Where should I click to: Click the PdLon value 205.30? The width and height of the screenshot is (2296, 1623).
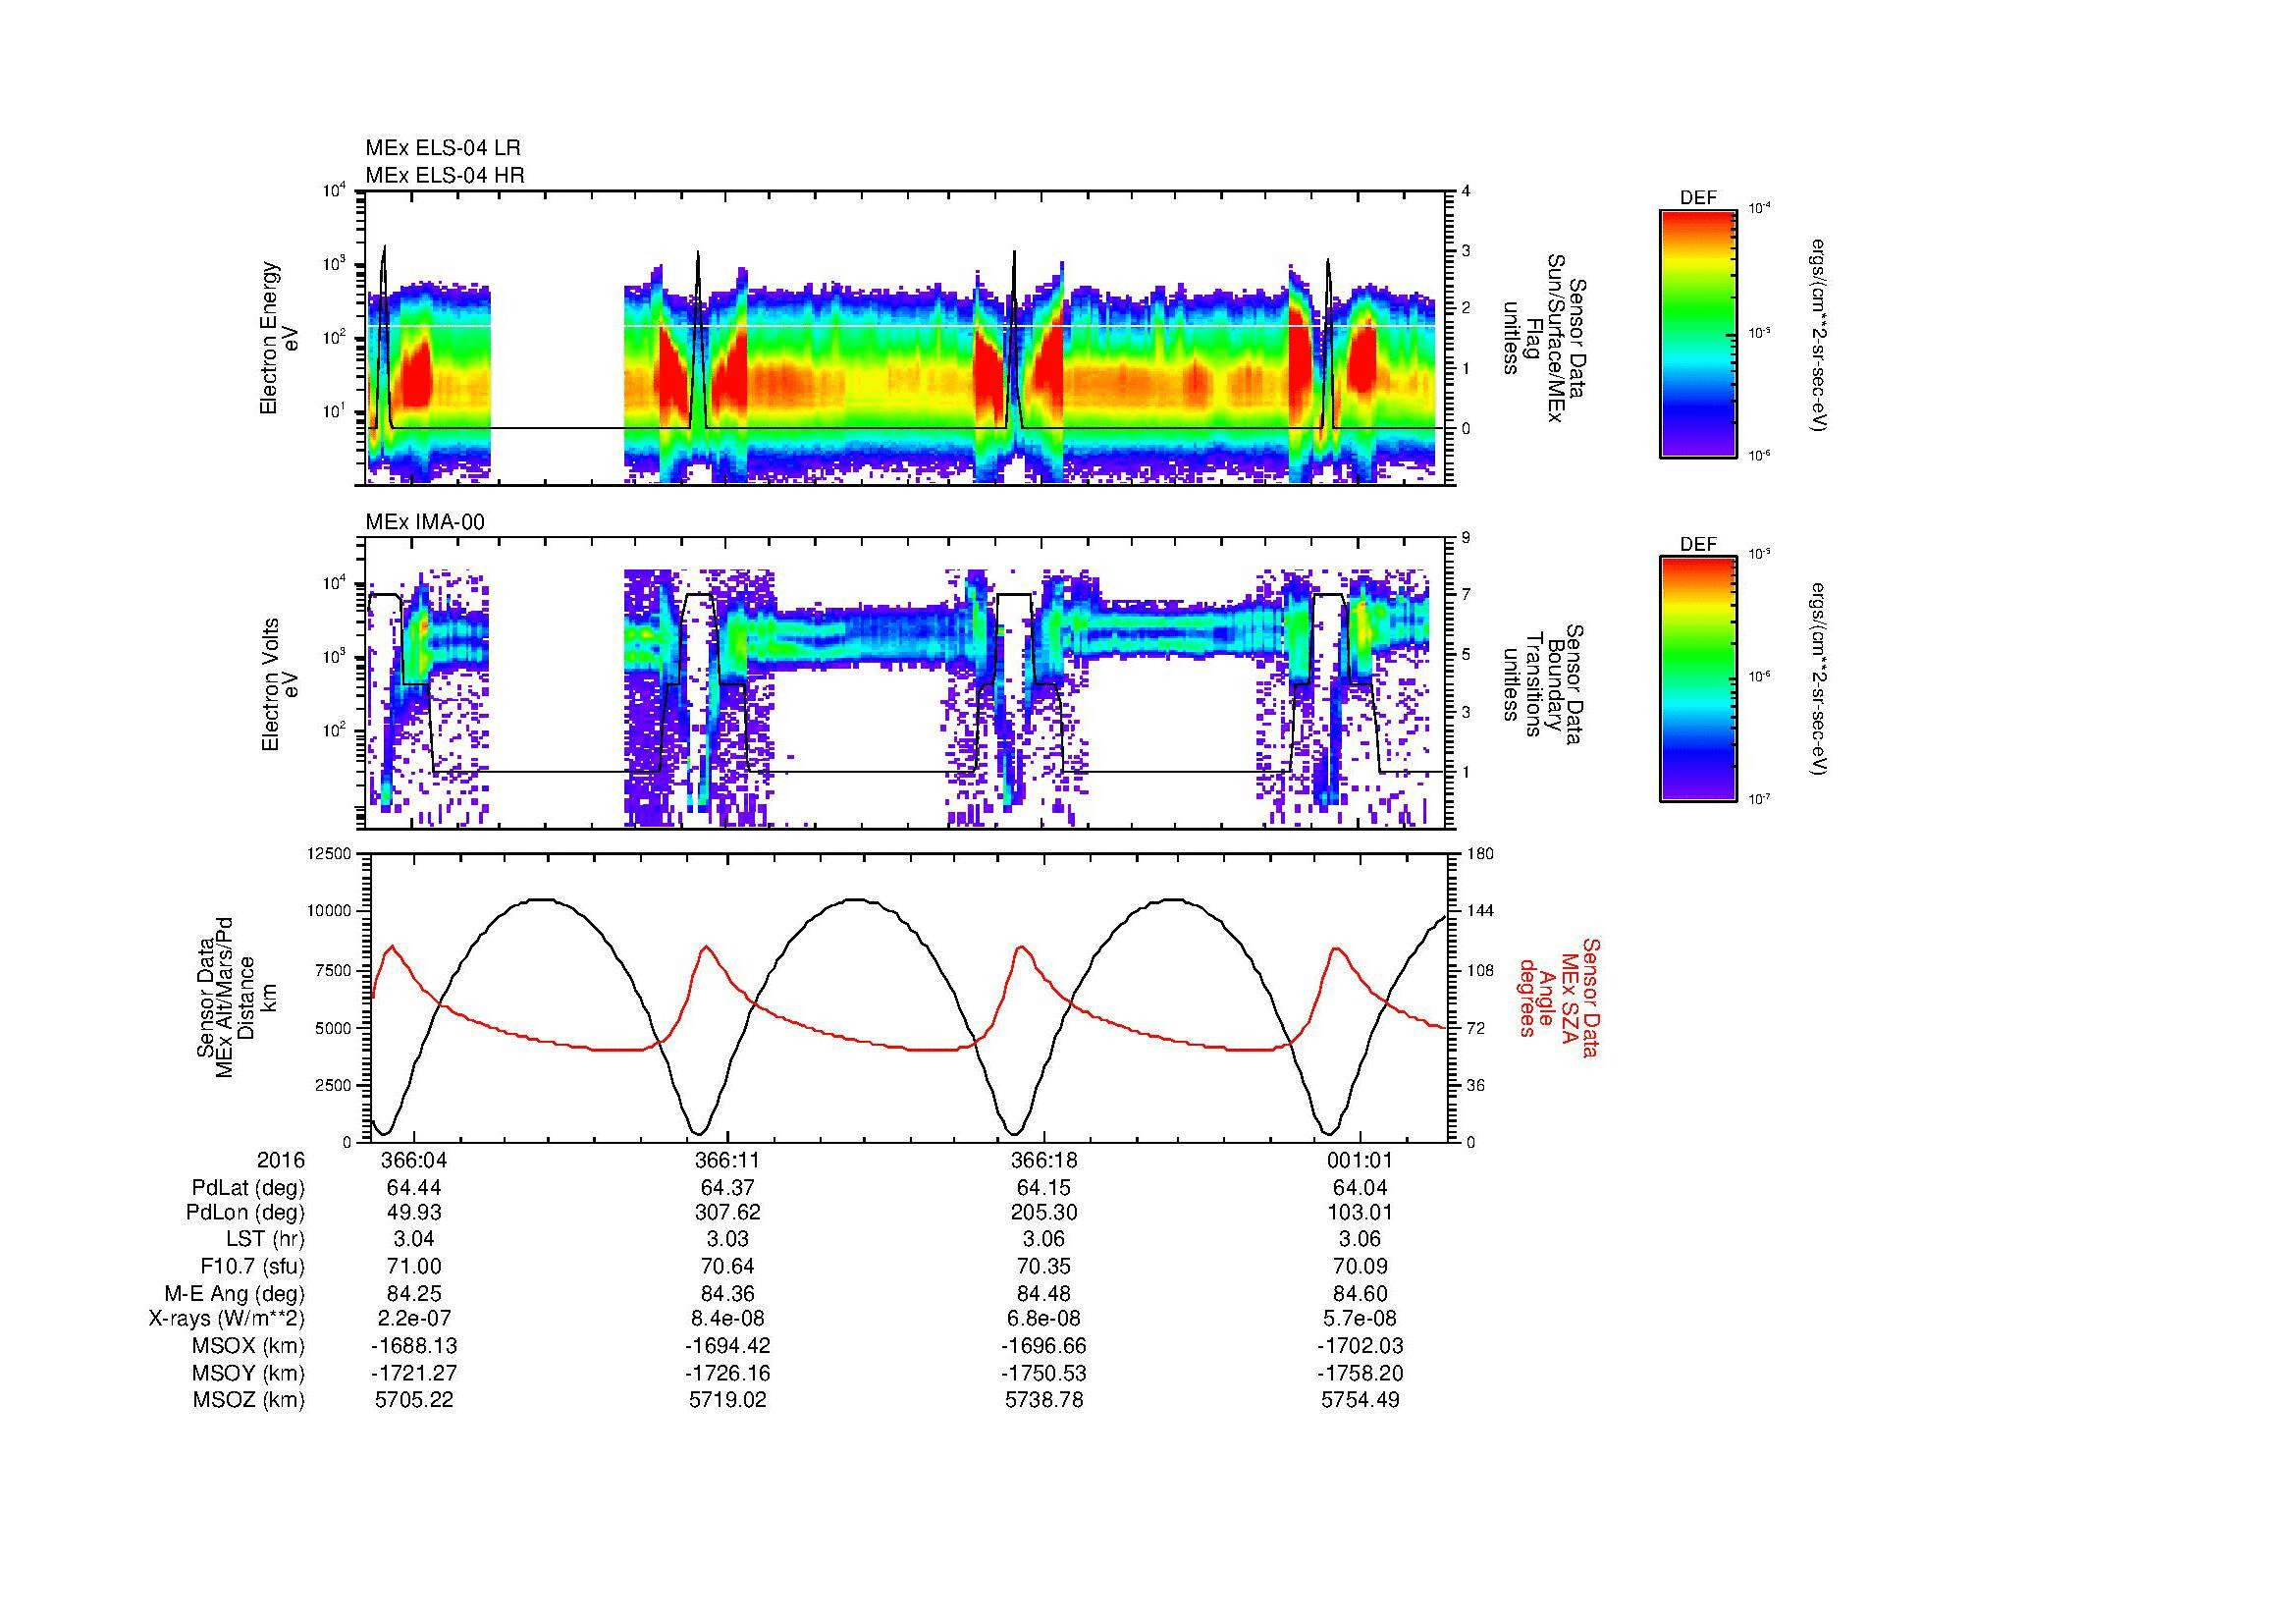pos(1044,1213)
